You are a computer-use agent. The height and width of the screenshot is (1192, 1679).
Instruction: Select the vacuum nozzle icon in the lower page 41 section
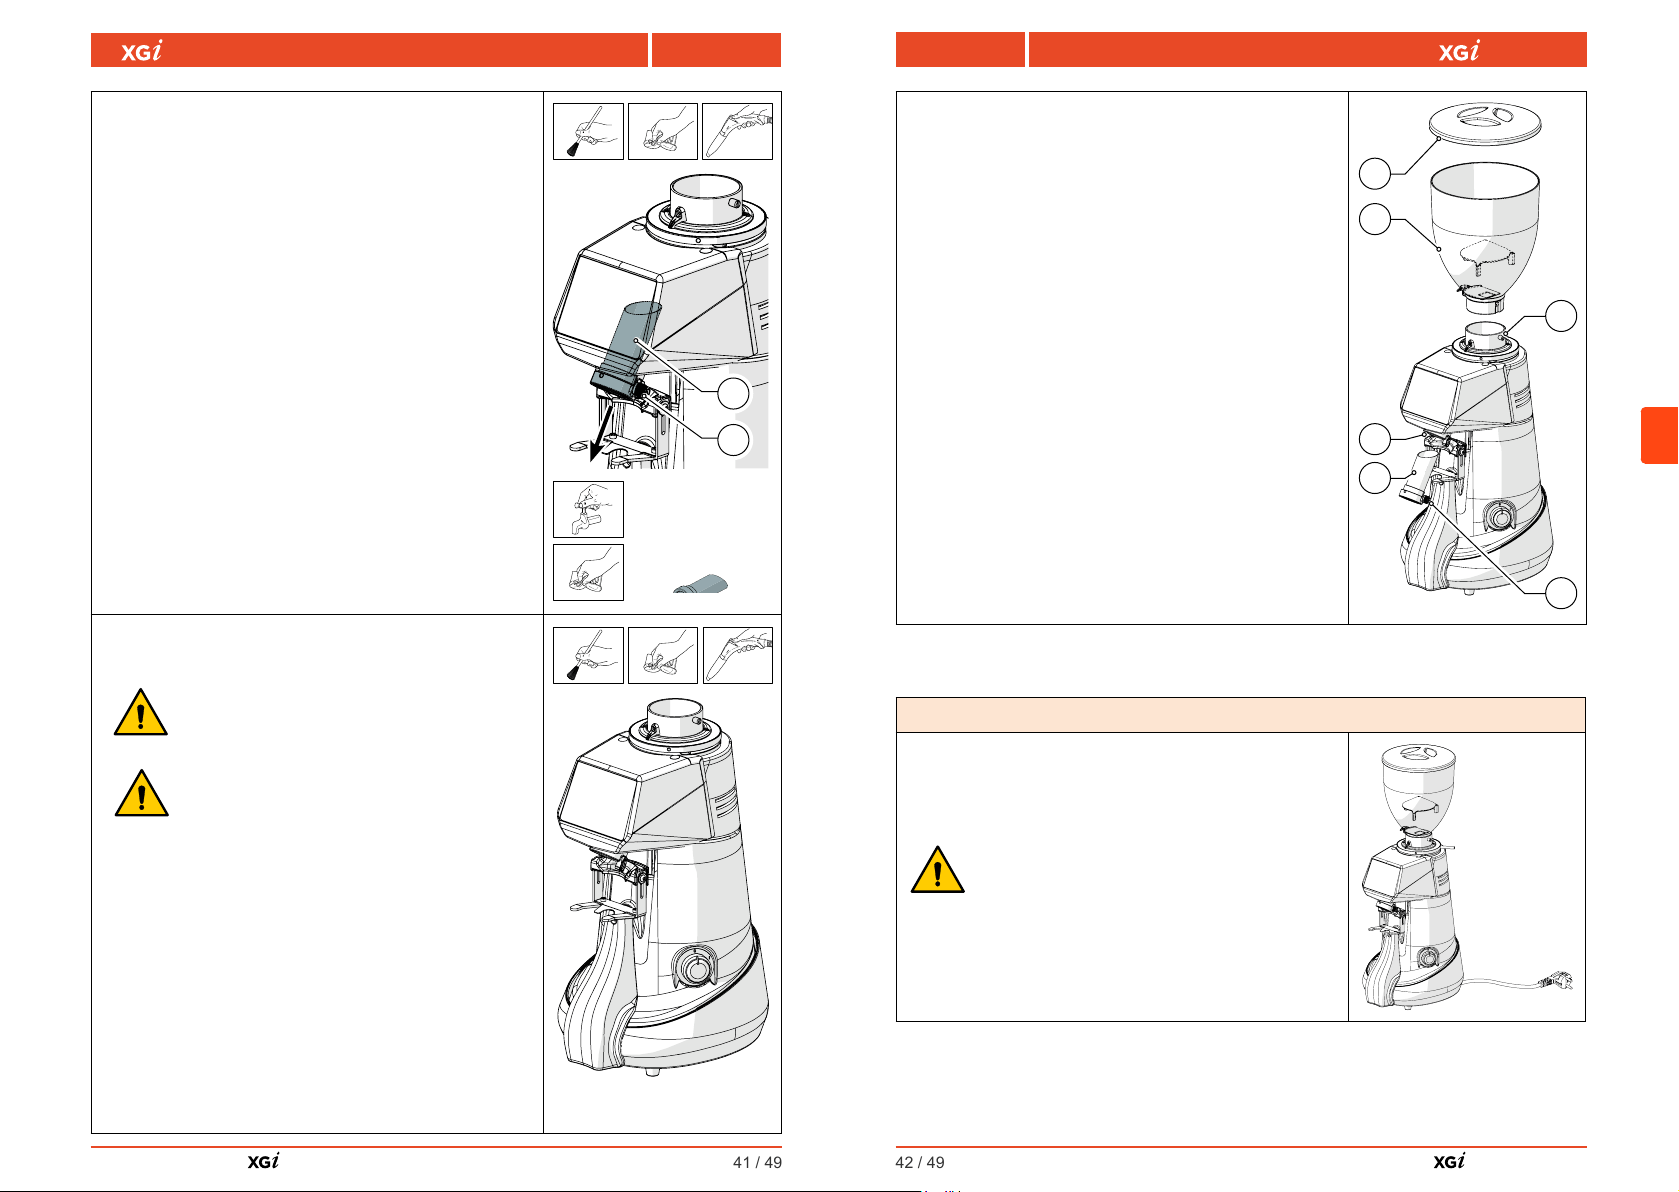click(738, 655)
